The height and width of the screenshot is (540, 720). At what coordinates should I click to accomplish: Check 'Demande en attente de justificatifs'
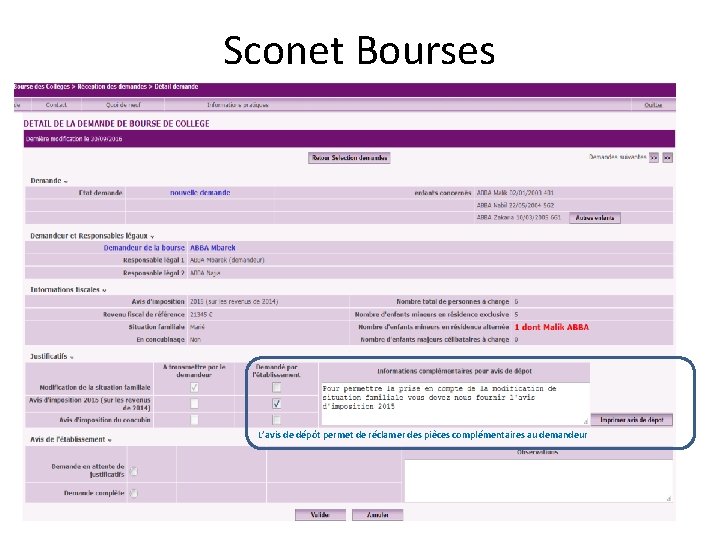click(134, 471)
